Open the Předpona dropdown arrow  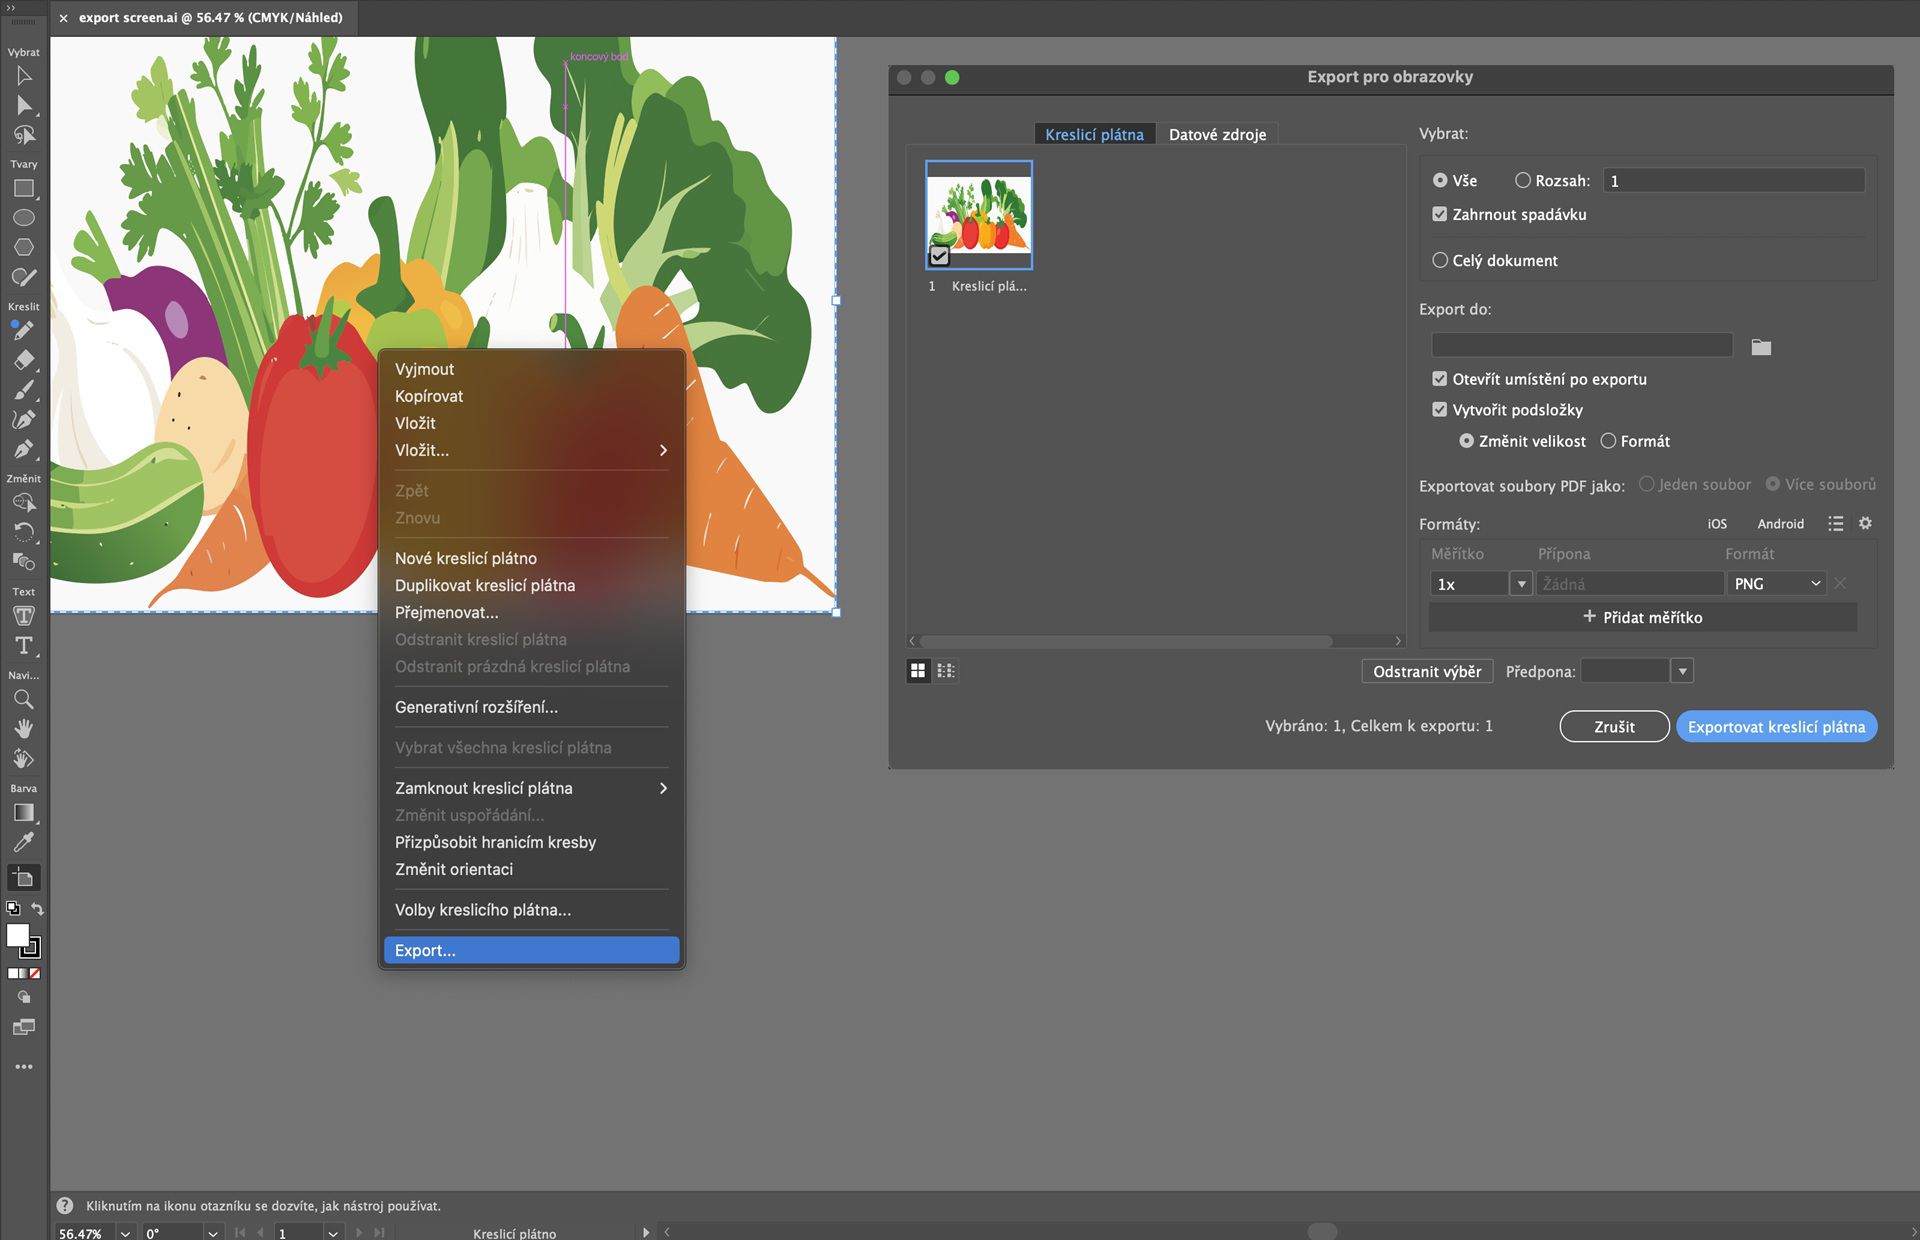coord(1682,671)
